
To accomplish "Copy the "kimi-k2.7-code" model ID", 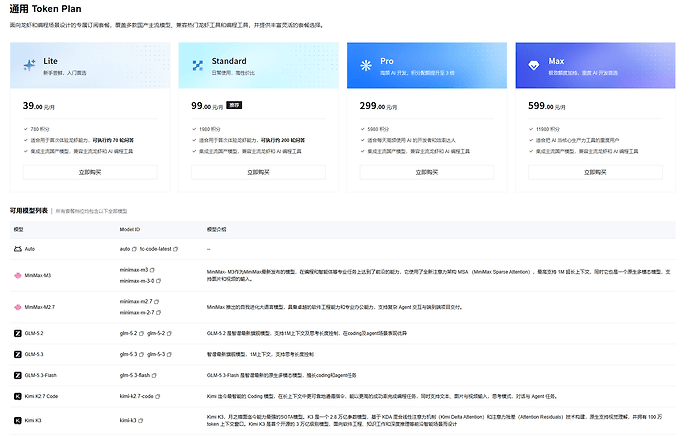I will (x=158, y=396).
